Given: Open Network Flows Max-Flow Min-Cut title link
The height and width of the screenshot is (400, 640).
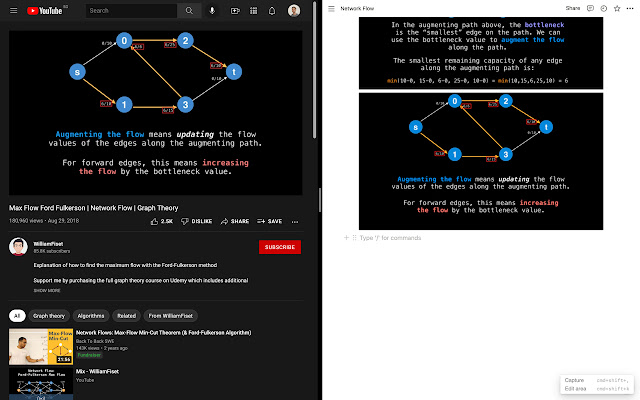Looking at the screenshot, I should click(x=163, y=333).
